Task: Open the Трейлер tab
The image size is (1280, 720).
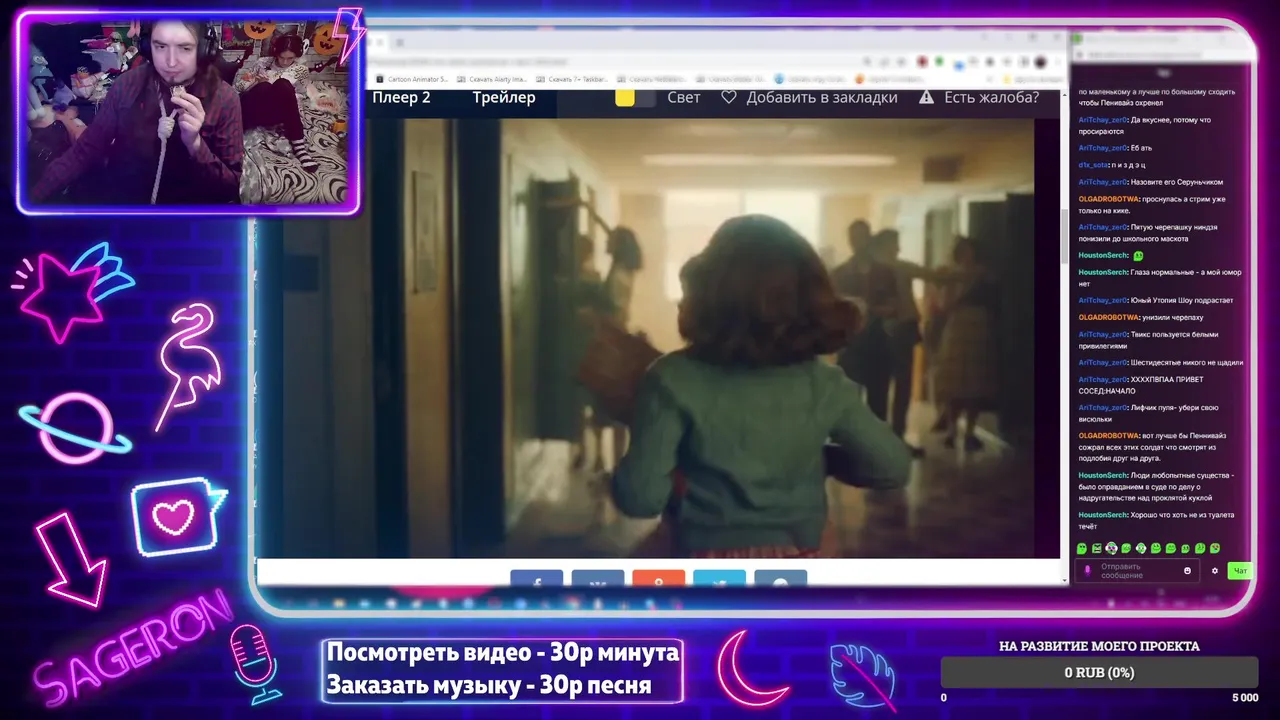Action: coord(504,97)
